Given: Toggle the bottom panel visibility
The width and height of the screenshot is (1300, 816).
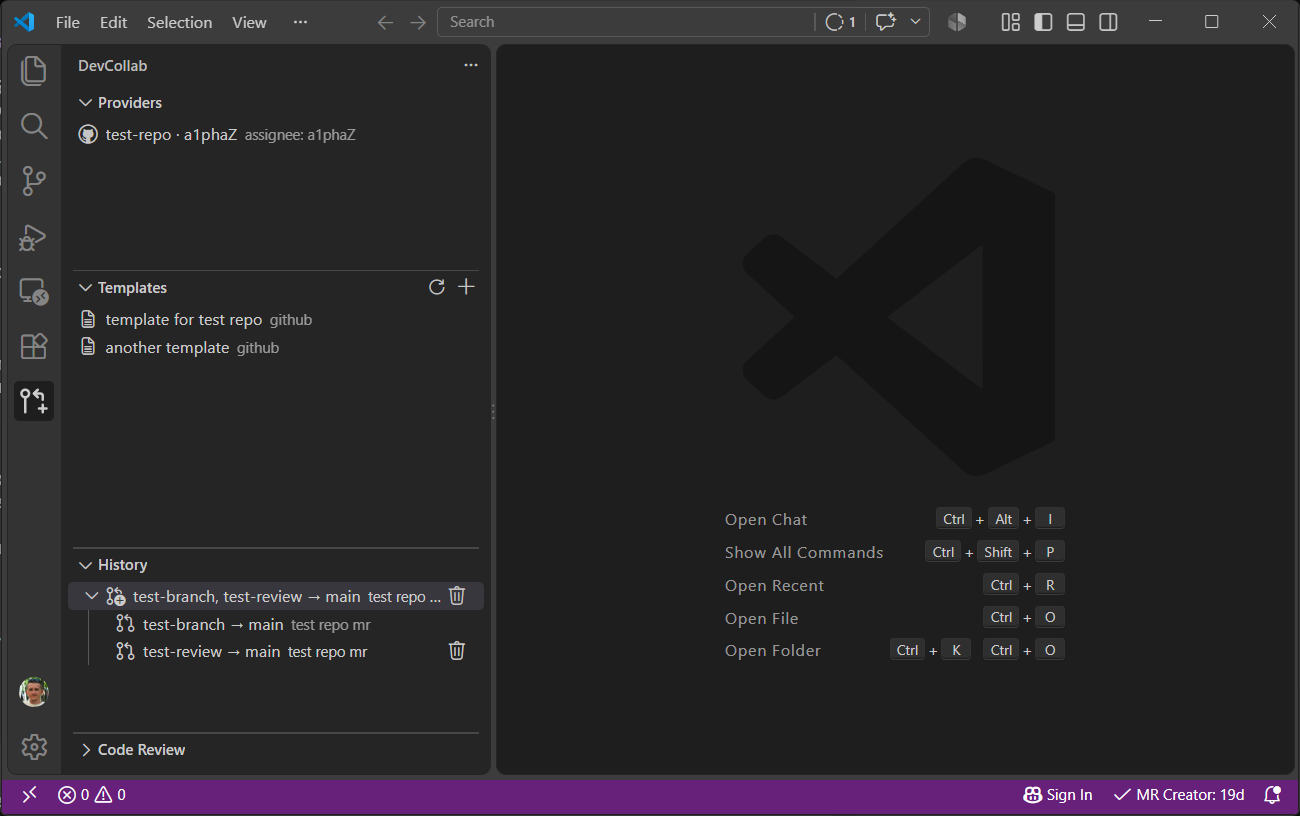Looking at the screenshot, I should (x=1076, y=22).
